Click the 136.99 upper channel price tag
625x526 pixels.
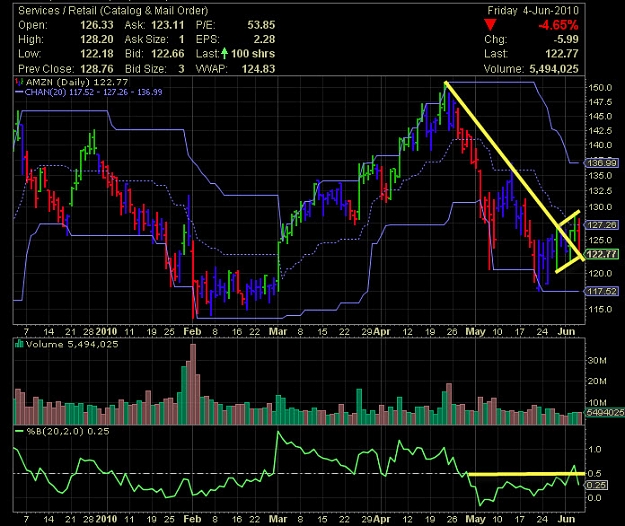[602, 163]
